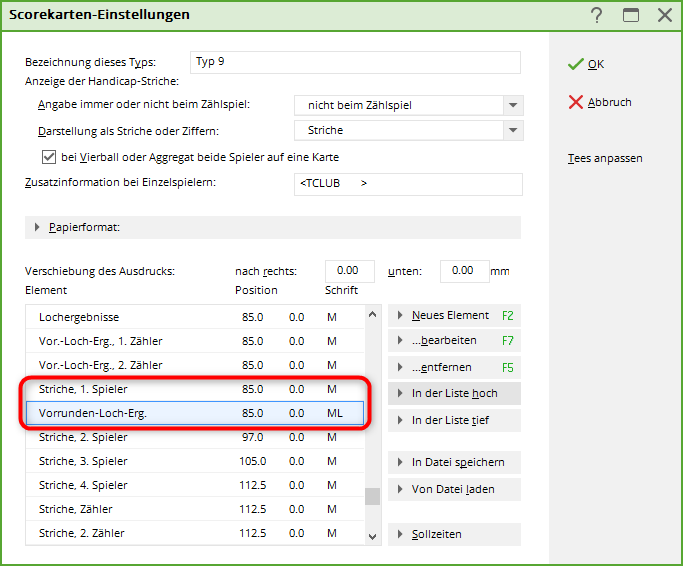
Task: Expand the Papierformat section
Action: (38, 228)
